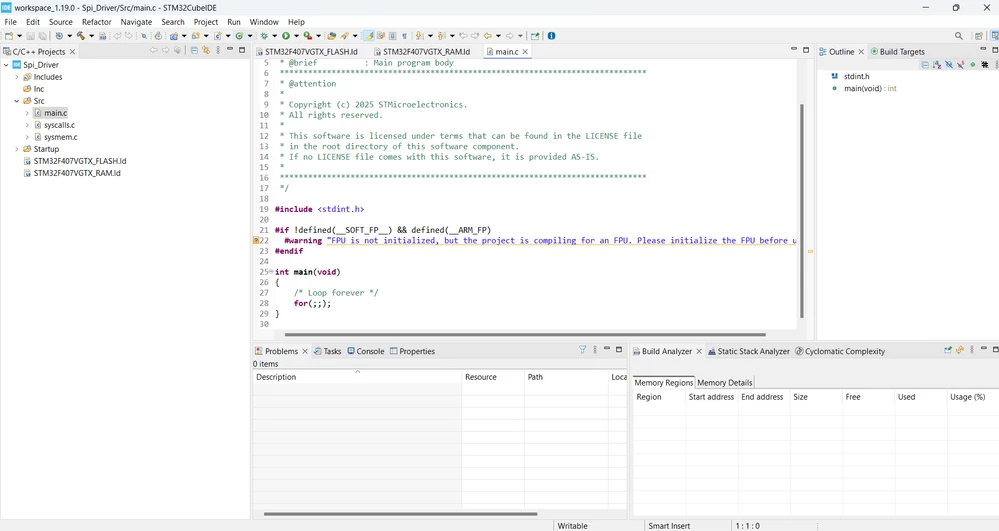Open the Static Stack Analyzer tab

pos(749,351)
